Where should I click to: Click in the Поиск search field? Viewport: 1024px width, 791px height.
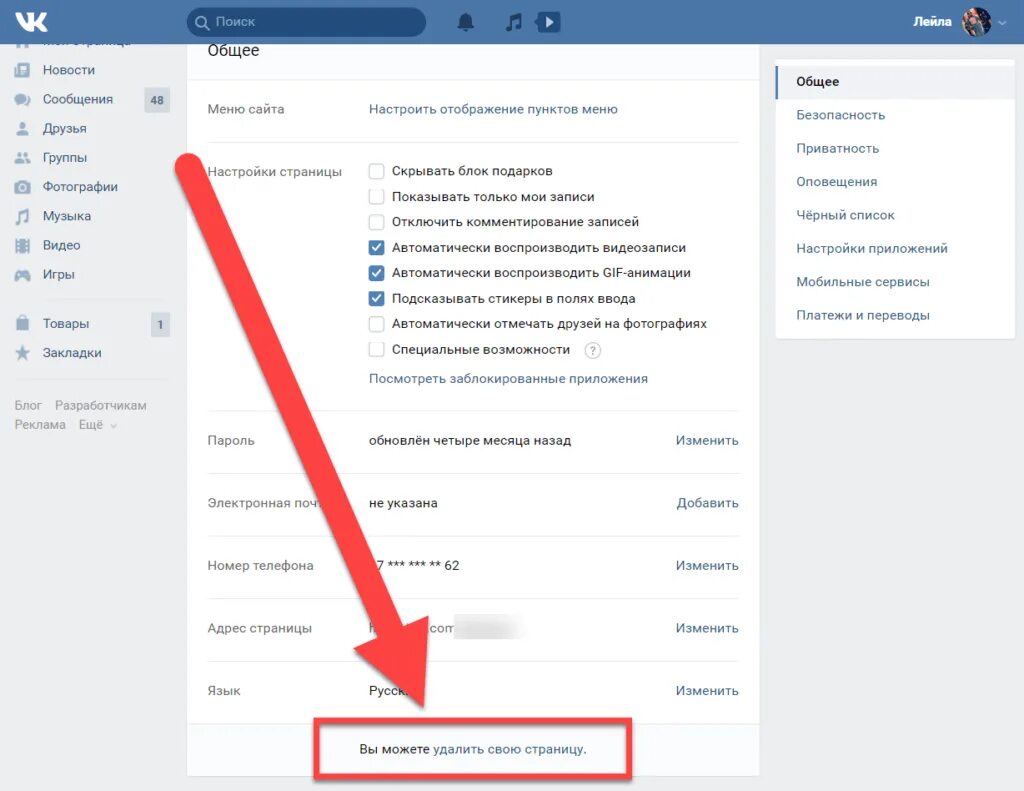(306, 22)
